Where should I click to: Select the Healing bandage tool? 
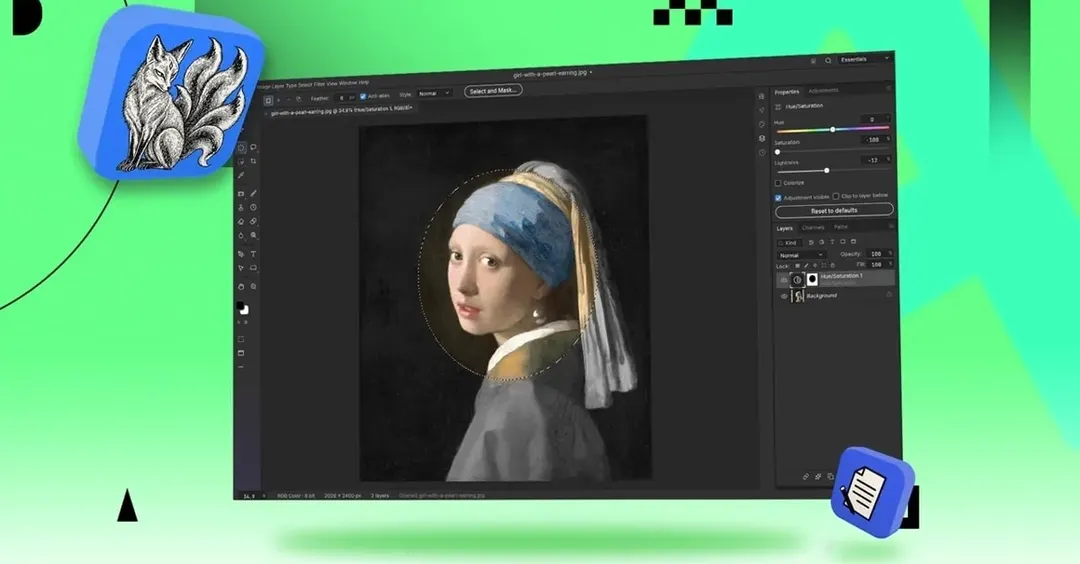253,221
